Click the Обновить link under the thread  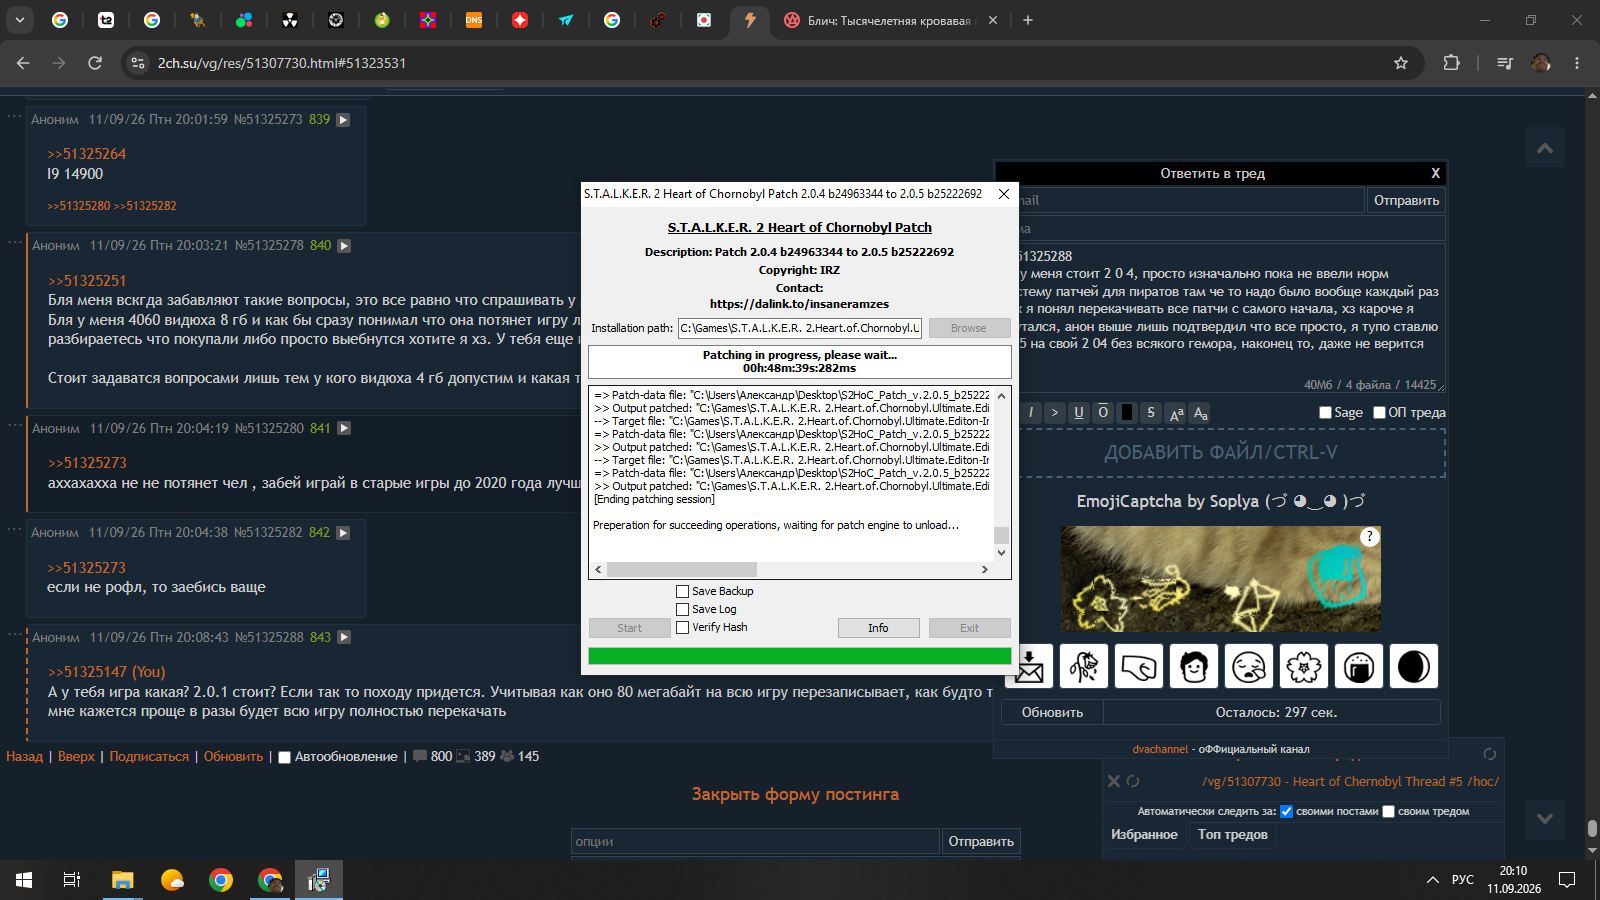click(x=233, y=756)
